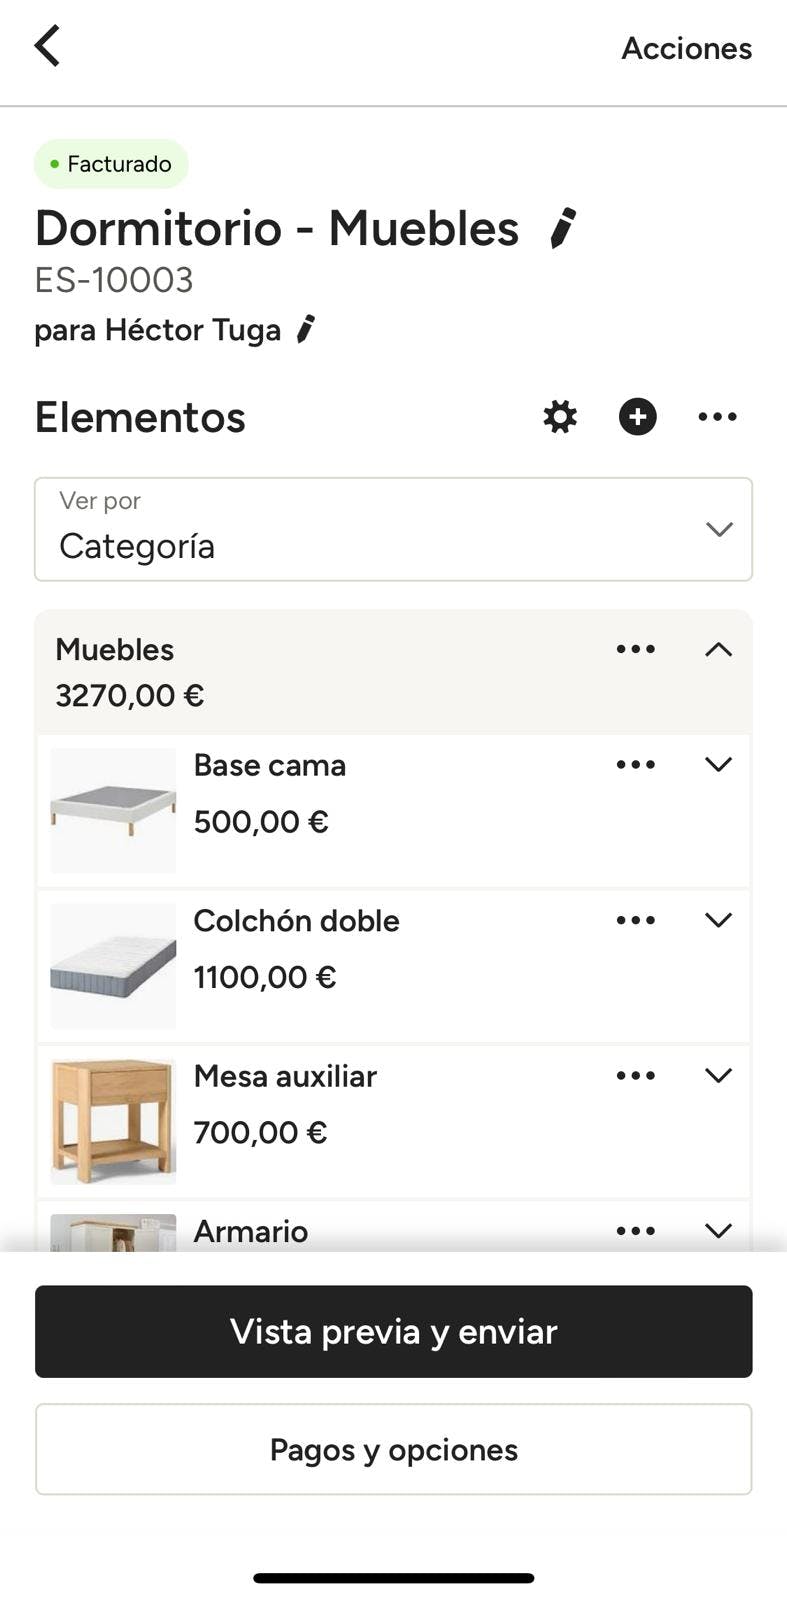Open Elementos settings gear
Viewport: 787px width, 1600px height.
click(560, 417)
